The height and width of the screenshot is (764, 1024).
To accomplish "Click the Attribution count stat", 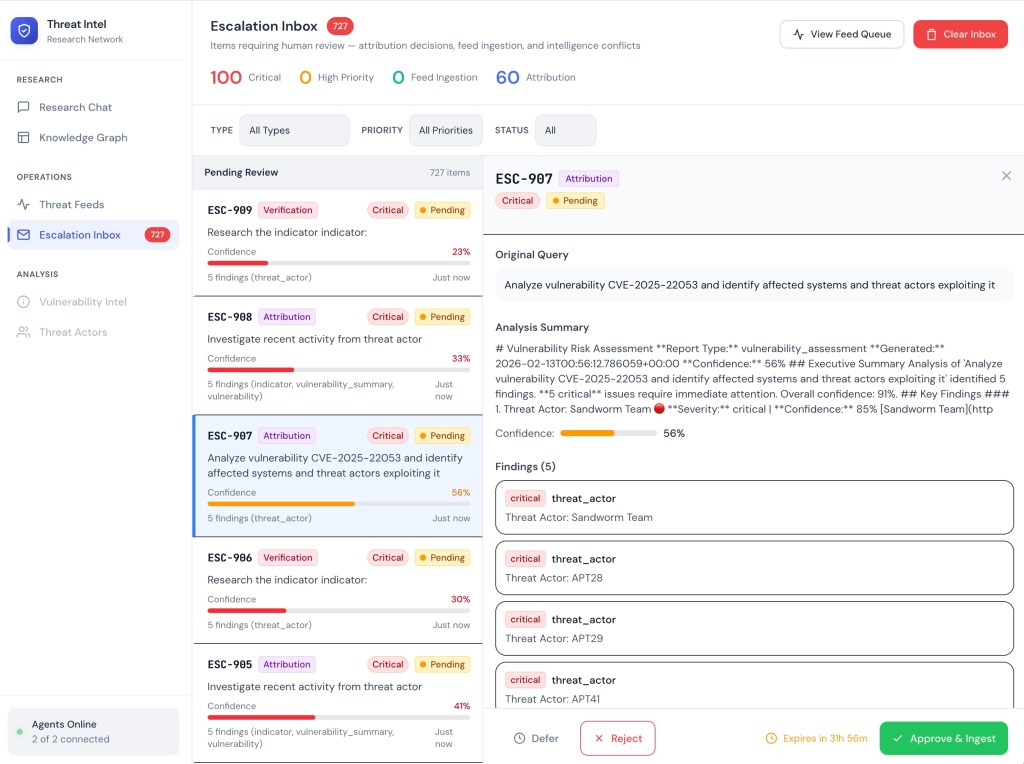I will (536, 78).
